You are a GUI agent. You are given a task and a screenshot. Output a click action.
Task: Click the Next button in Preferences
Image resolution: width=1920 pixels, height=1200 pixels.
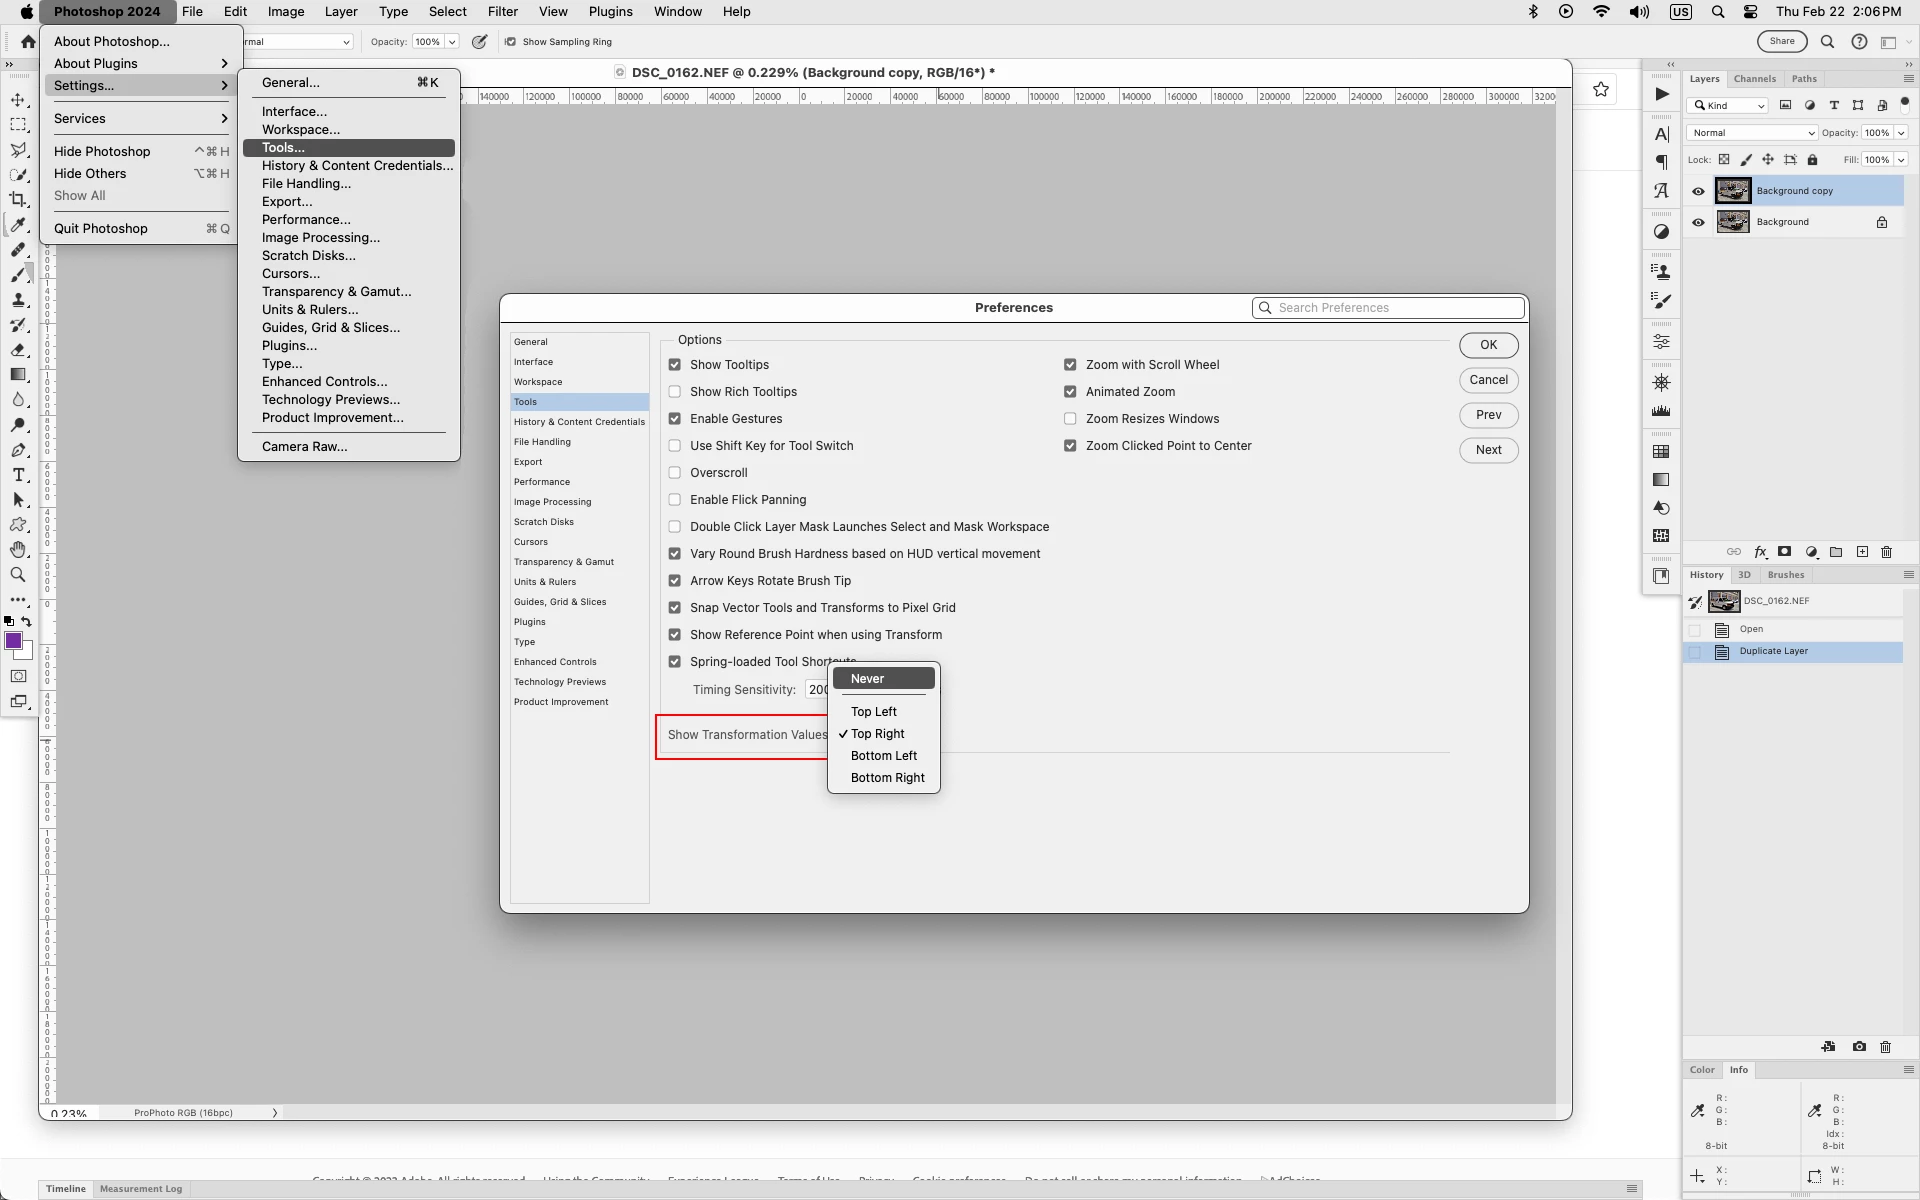pos(1488,450)
